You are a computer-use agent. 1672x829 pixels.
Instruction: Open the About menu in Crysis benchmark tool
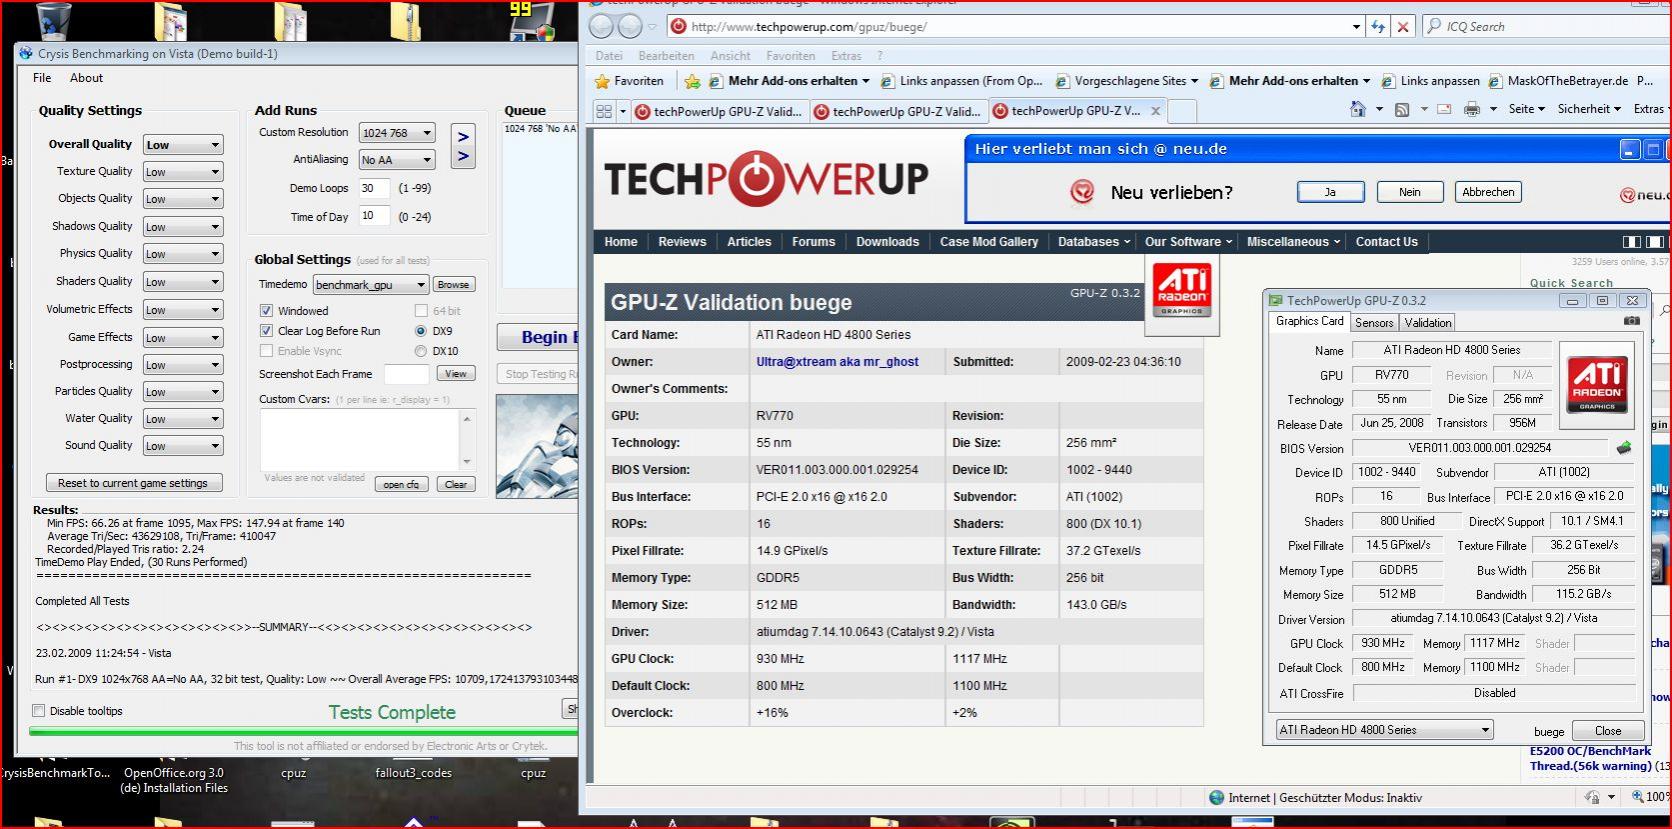pos(86,78)
